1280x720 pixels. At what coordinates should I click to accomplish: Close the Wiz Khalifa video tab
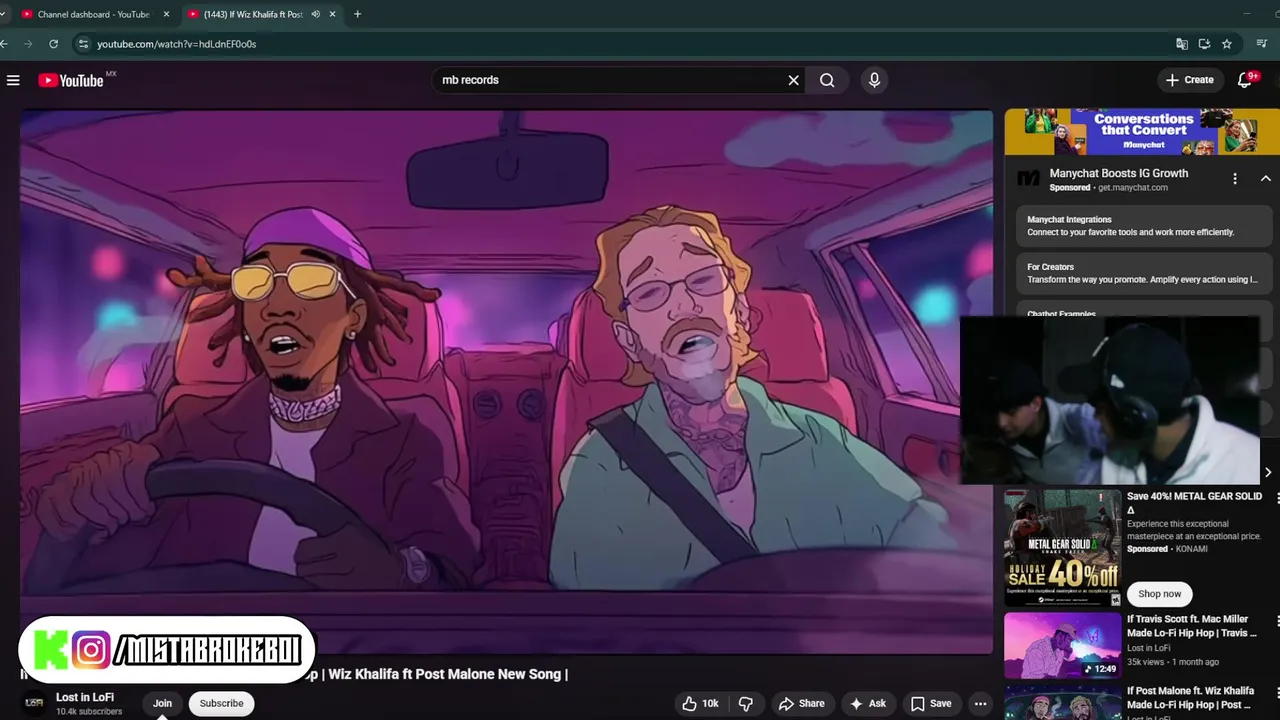(x=333, y=14)
